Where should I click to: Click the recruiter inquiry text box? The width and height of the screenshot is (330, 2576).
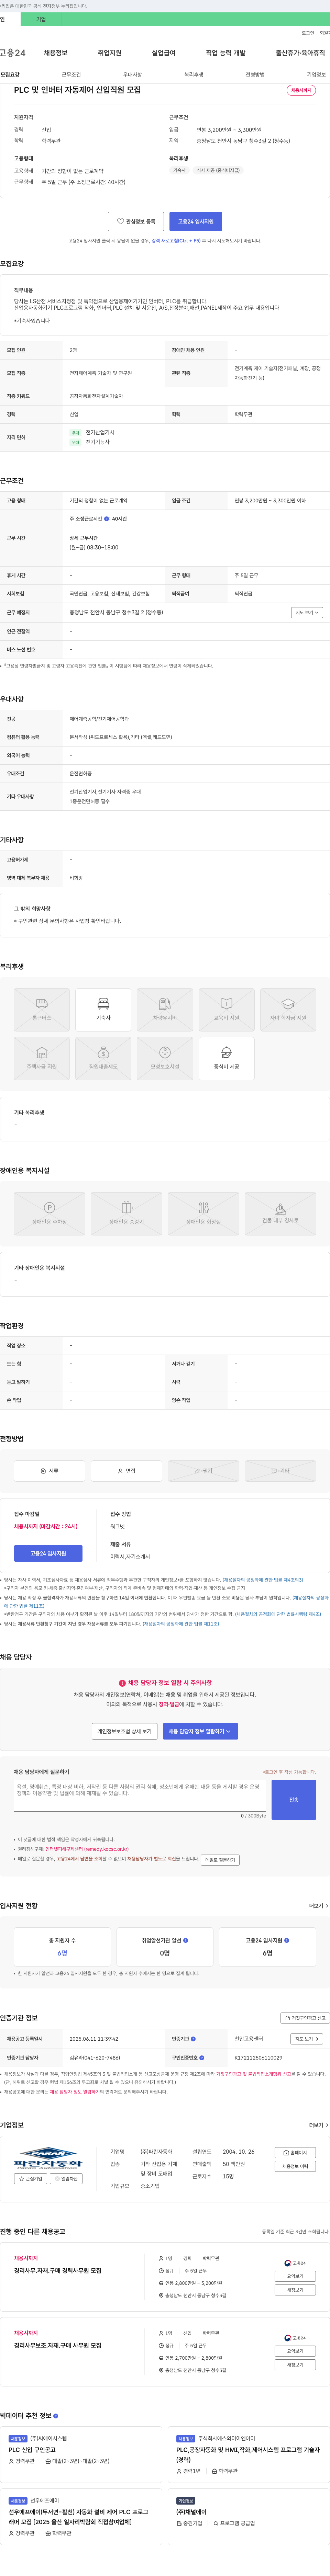(140, 1795)
